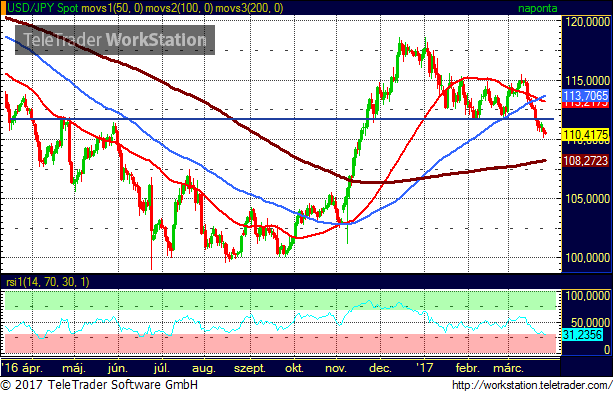Viewport: 613px width, 394px height.
Task: Open the workstation.teletrader.com link
Action: [532, 385]
